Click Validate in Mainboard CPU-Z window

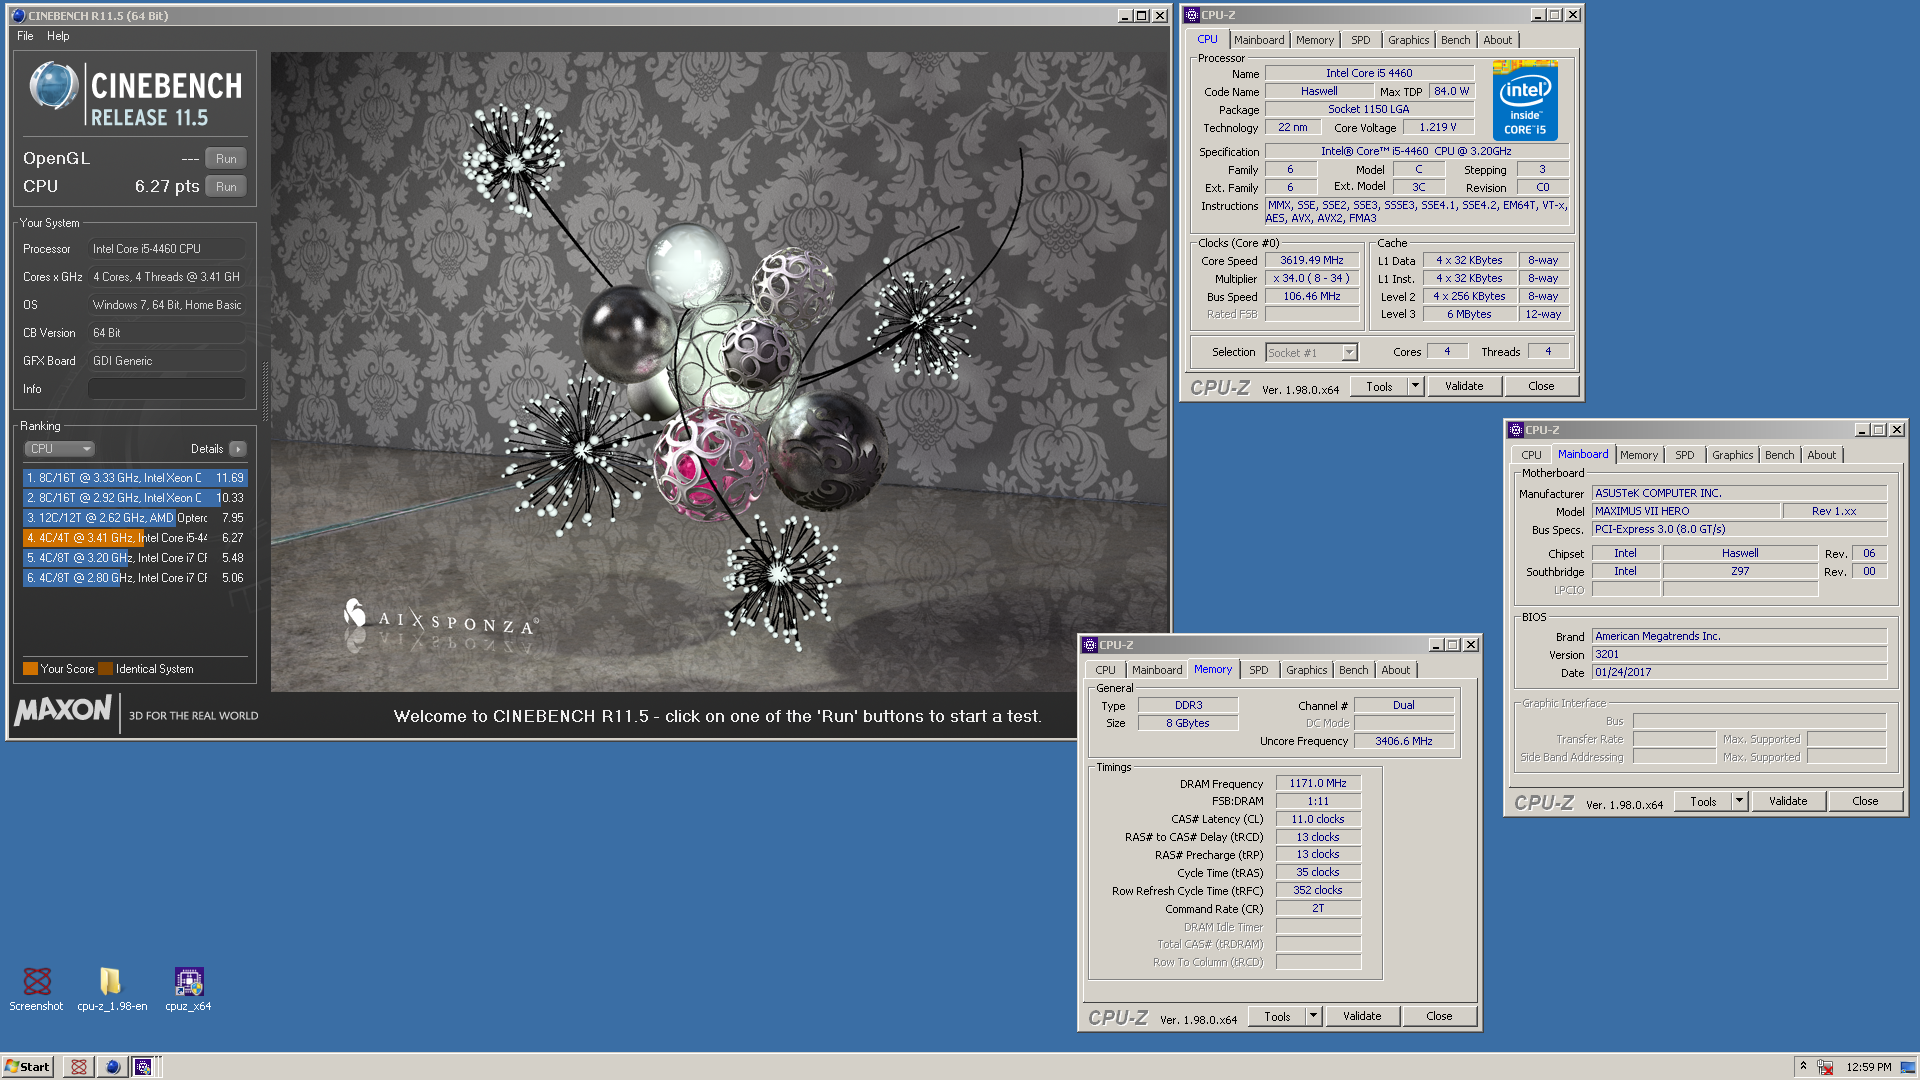(1788, 802)
